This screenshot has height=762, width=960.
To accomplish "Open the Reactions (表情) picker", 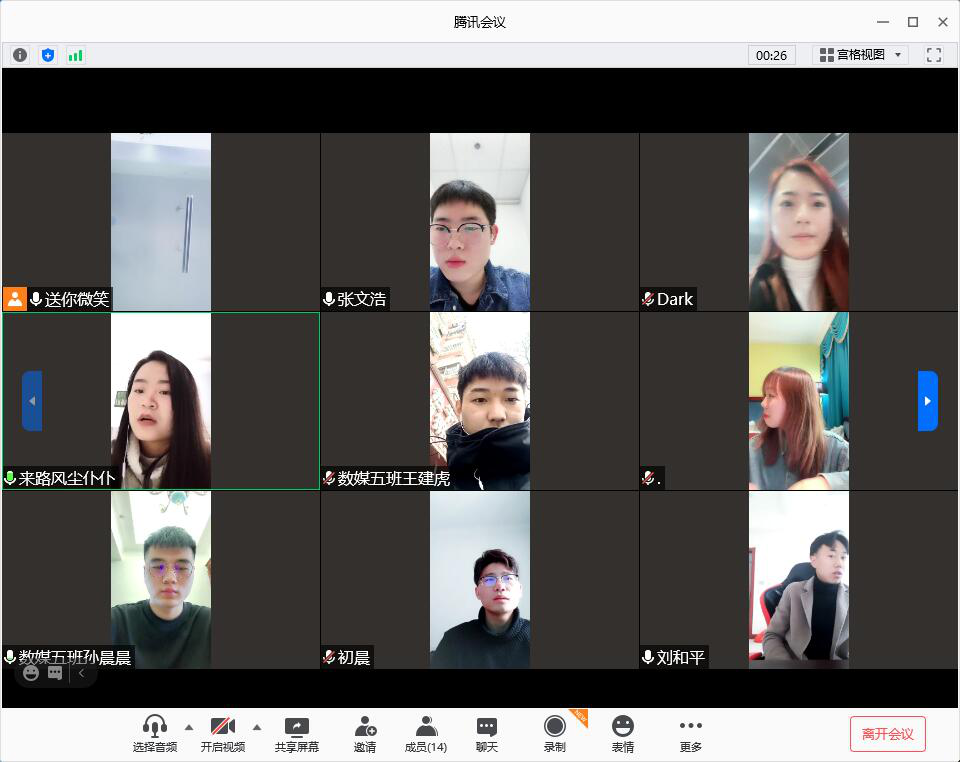I will pyautogui.click(x=623, y=734).
